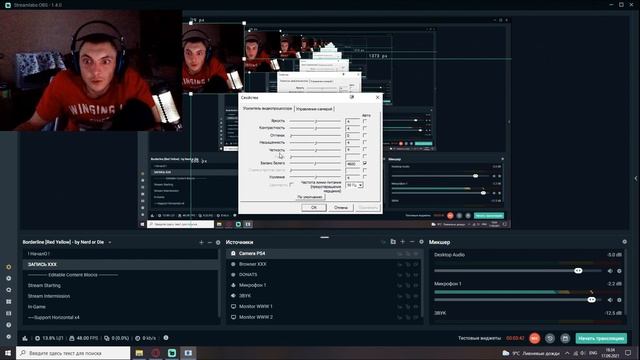Open the replay buffer round button
The image size is (640, 360).
click(550, 338)
